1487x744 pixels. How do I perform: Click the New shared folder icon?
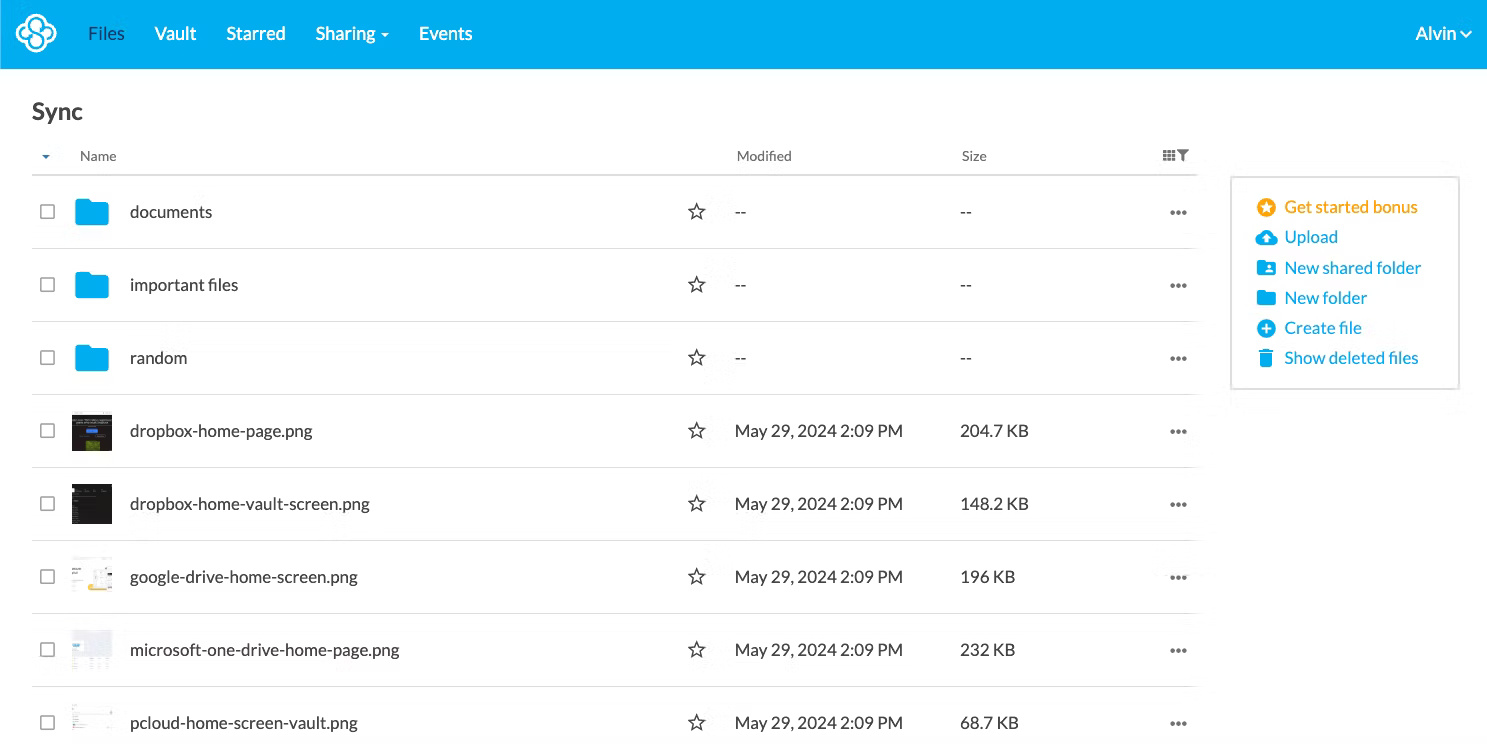coord(1266,267)
